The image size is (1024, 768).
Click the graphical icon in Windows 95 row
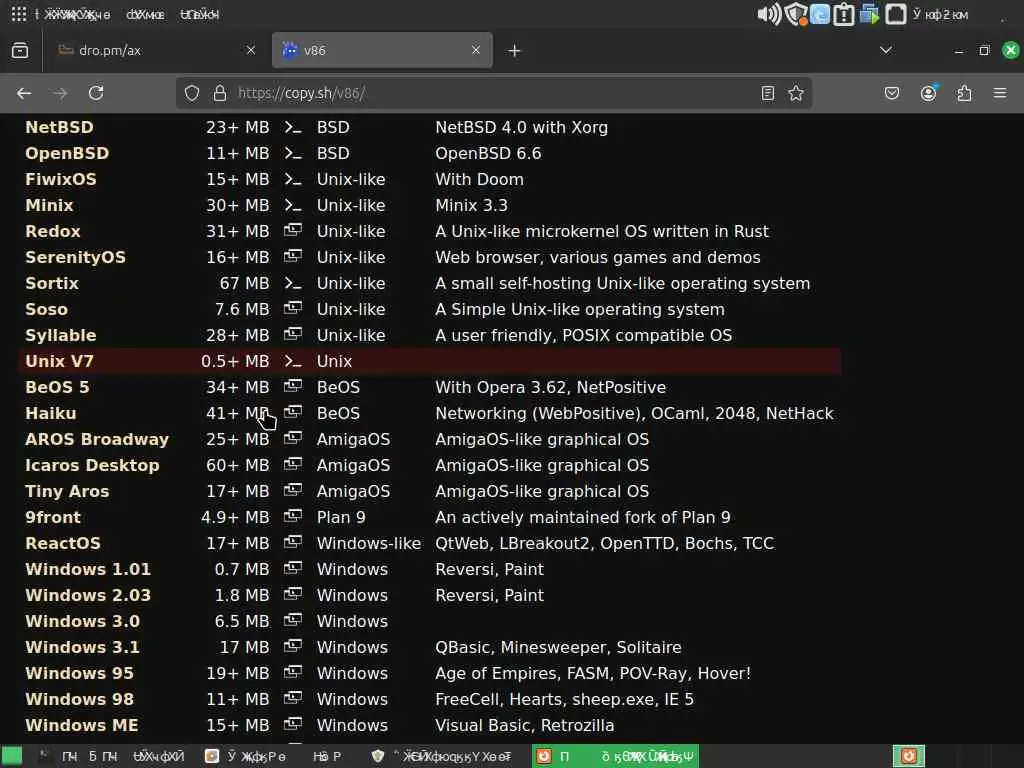pyautogui.click(x=293, y=672)
